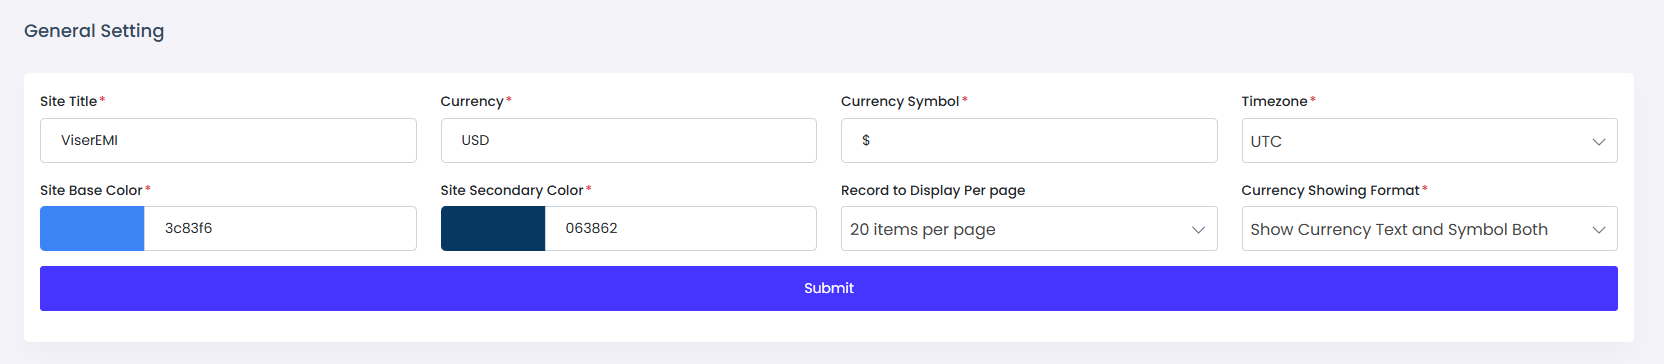Screen dimensions: 1664x364
Task: Focus the Currency Symbol field with $
Action: pyautogui.click(x=1029, y=140)
